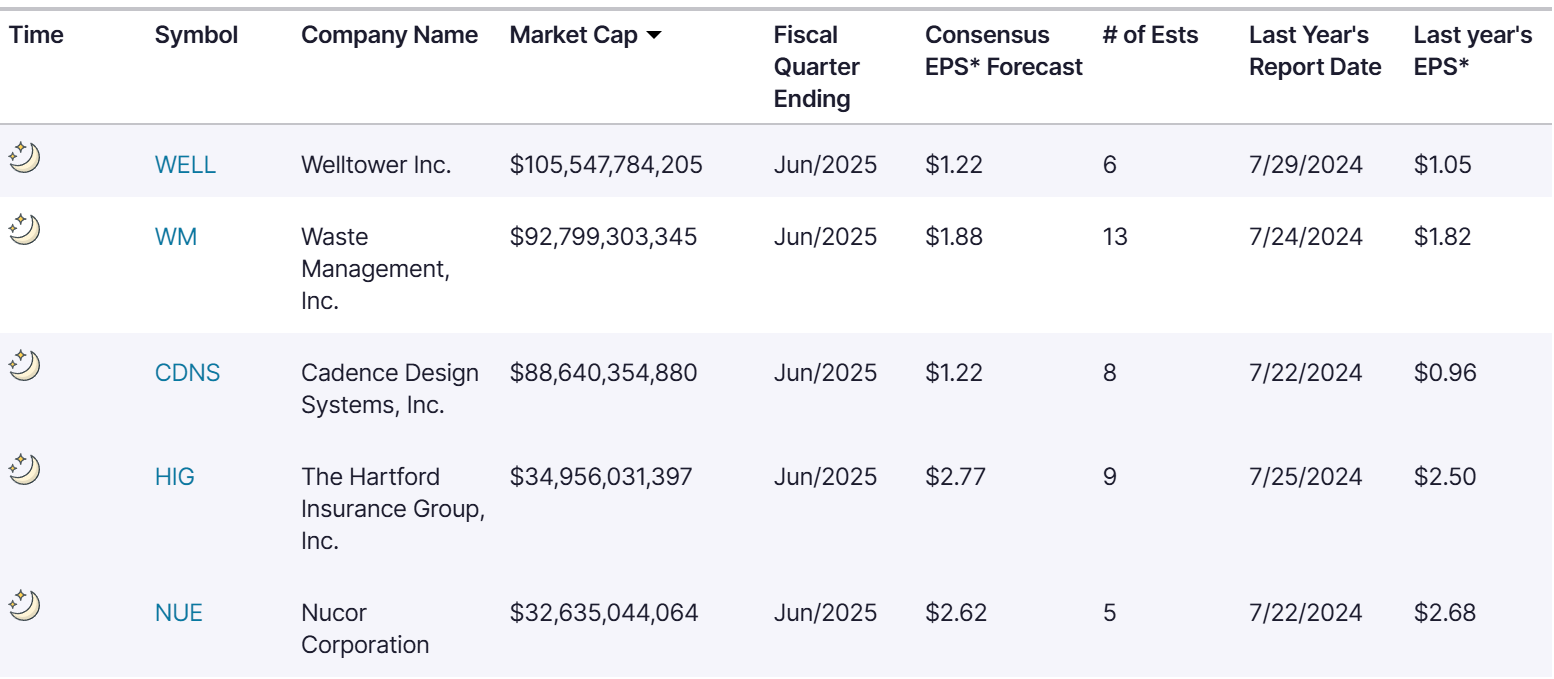Image resolution: width=1554 pixels, height=679 pixels.
Task: Click the moon icon in CDNS row
Action: pos(24,365)
